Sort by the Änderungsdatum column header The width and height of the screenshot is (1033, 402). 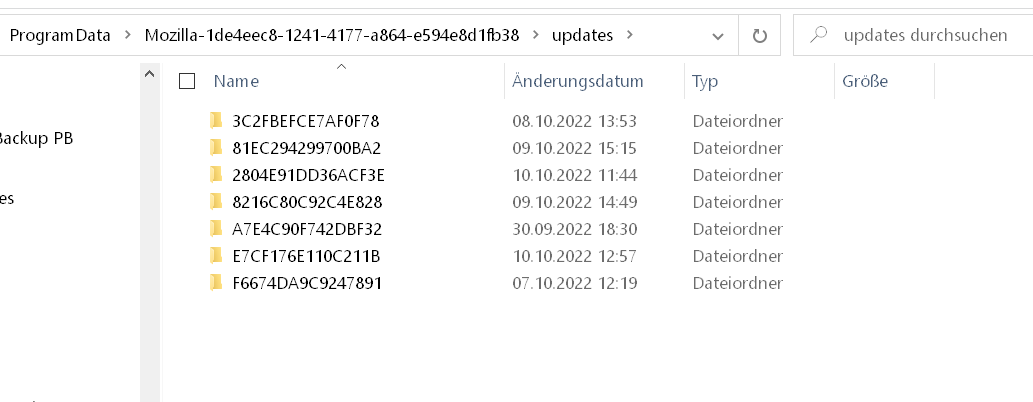(578, 81)
